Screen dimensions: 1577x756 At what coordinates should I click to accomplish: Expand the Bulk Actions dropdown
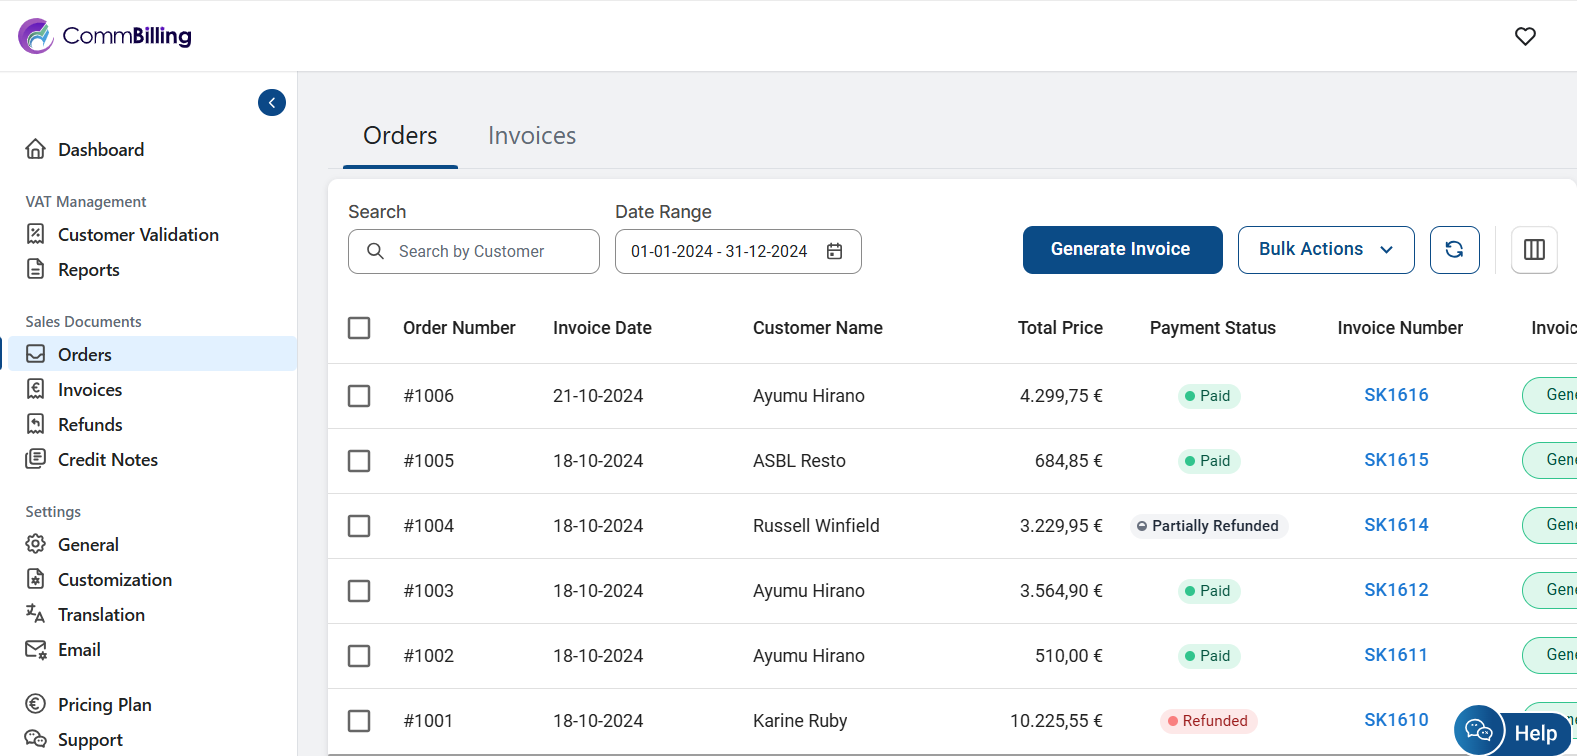pyautogui.click(x=1325, y=250)
